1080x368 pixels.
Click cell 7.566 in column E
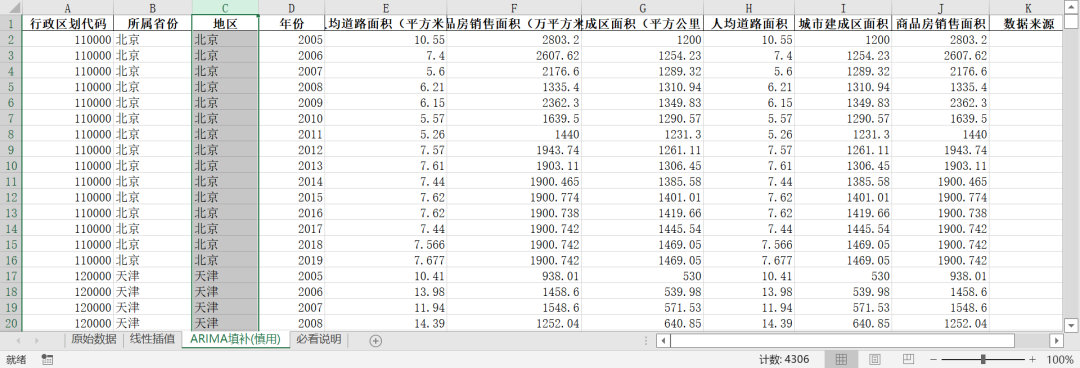[386, 244]
